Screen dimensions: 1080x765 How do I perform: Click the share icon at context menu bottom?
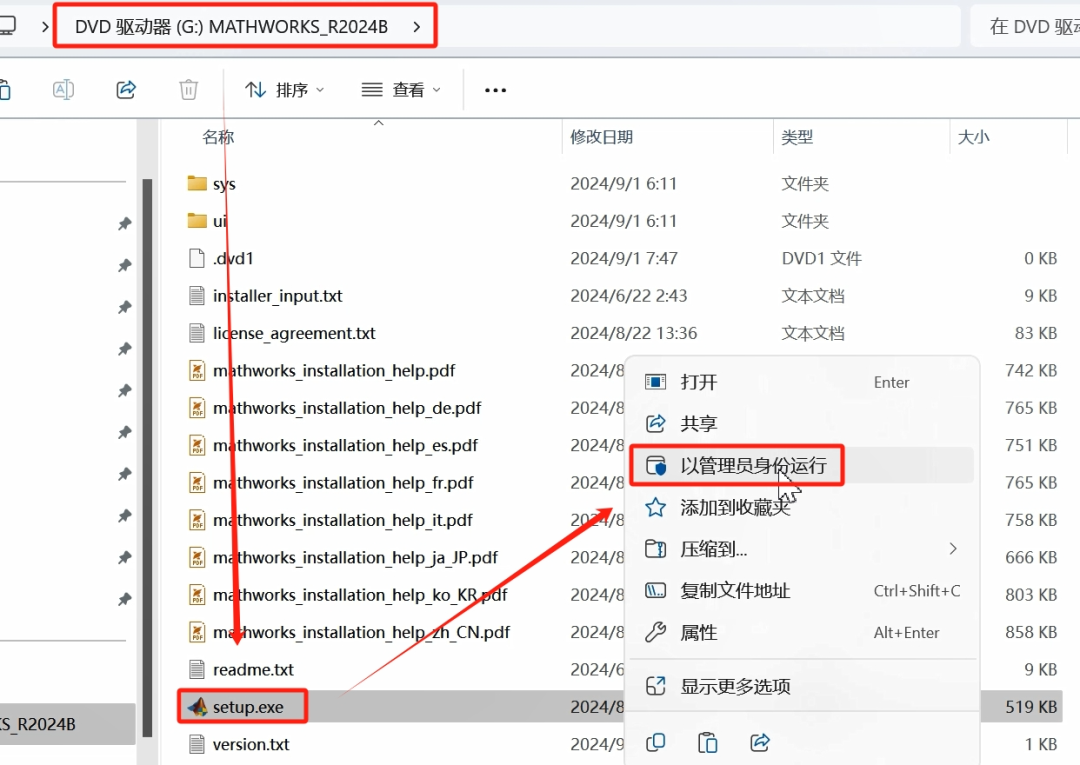[760, 742]
